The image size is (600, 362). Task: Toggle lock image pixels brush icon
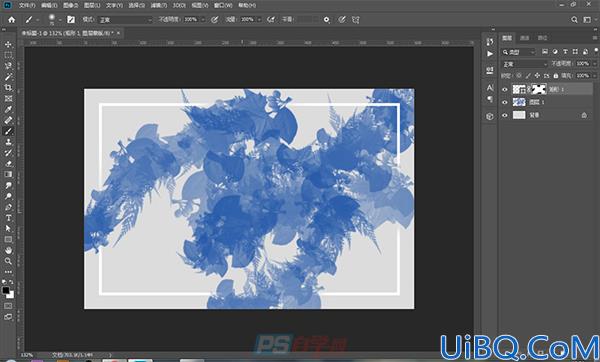point(528,76)
